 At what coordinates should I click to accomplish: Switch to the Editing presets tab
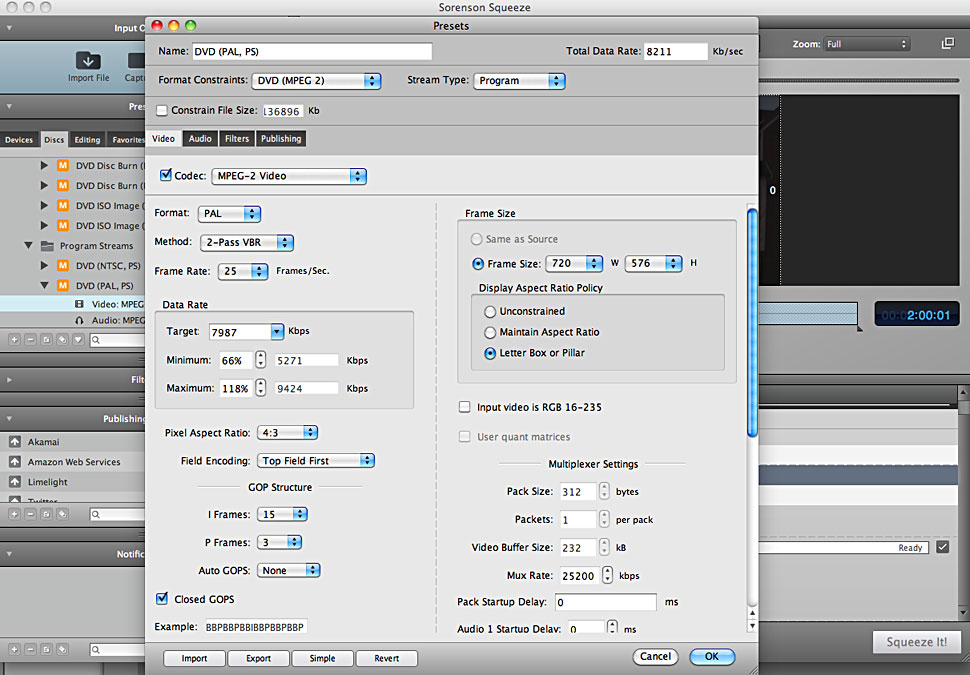point(87,139)
